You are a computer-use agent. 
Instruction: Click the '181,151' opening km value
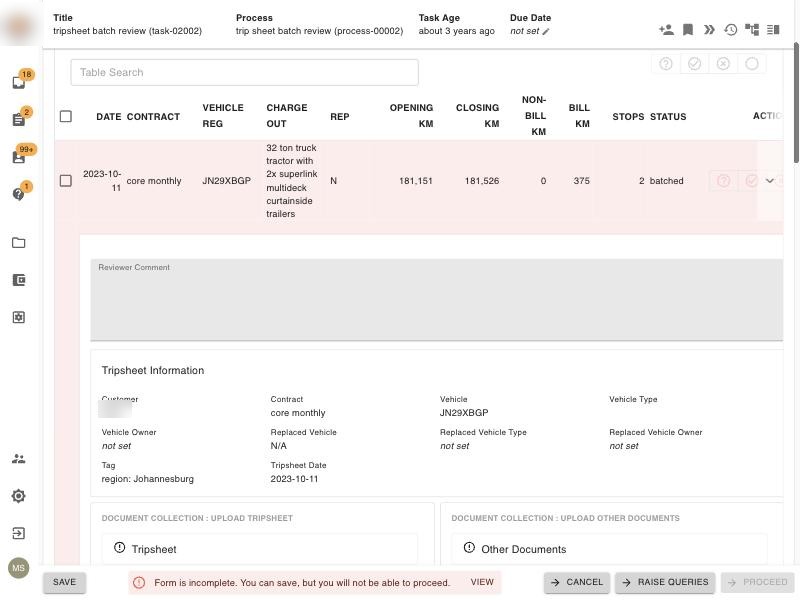point(416,181)
